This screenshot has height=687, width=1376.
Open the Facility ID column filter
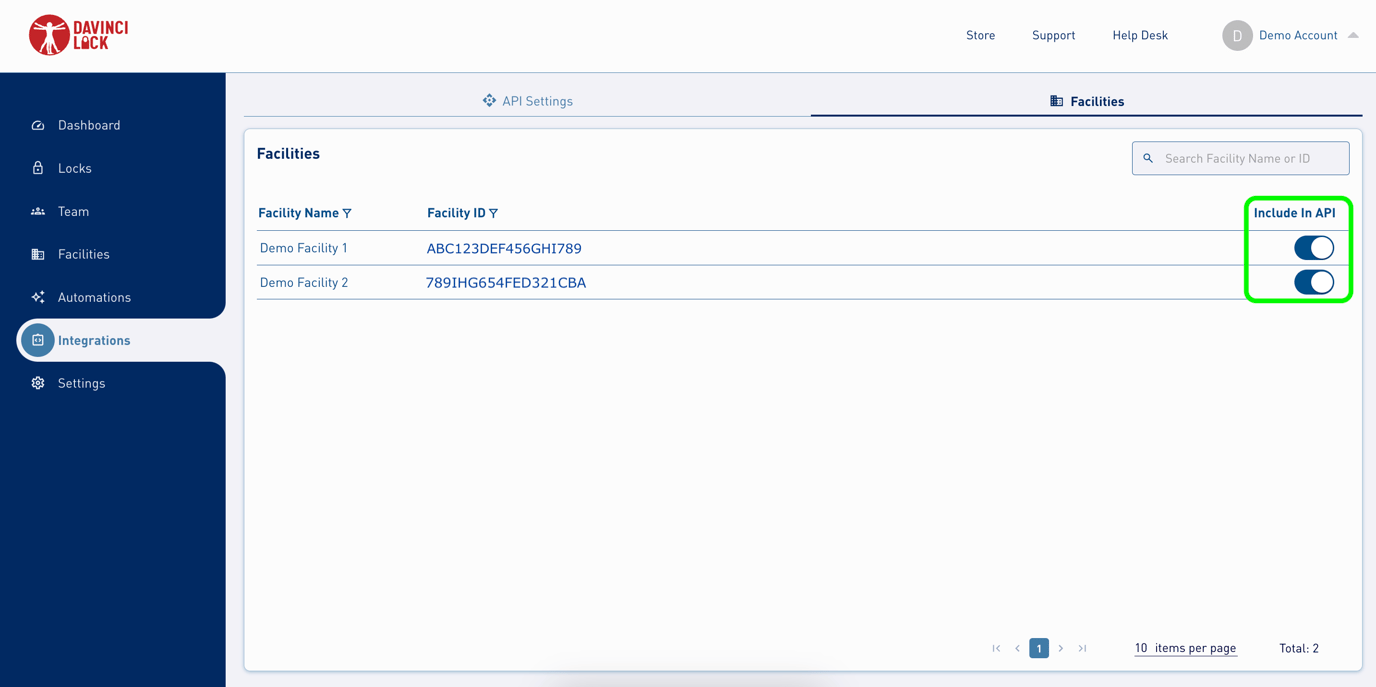[x=492, y=213]
